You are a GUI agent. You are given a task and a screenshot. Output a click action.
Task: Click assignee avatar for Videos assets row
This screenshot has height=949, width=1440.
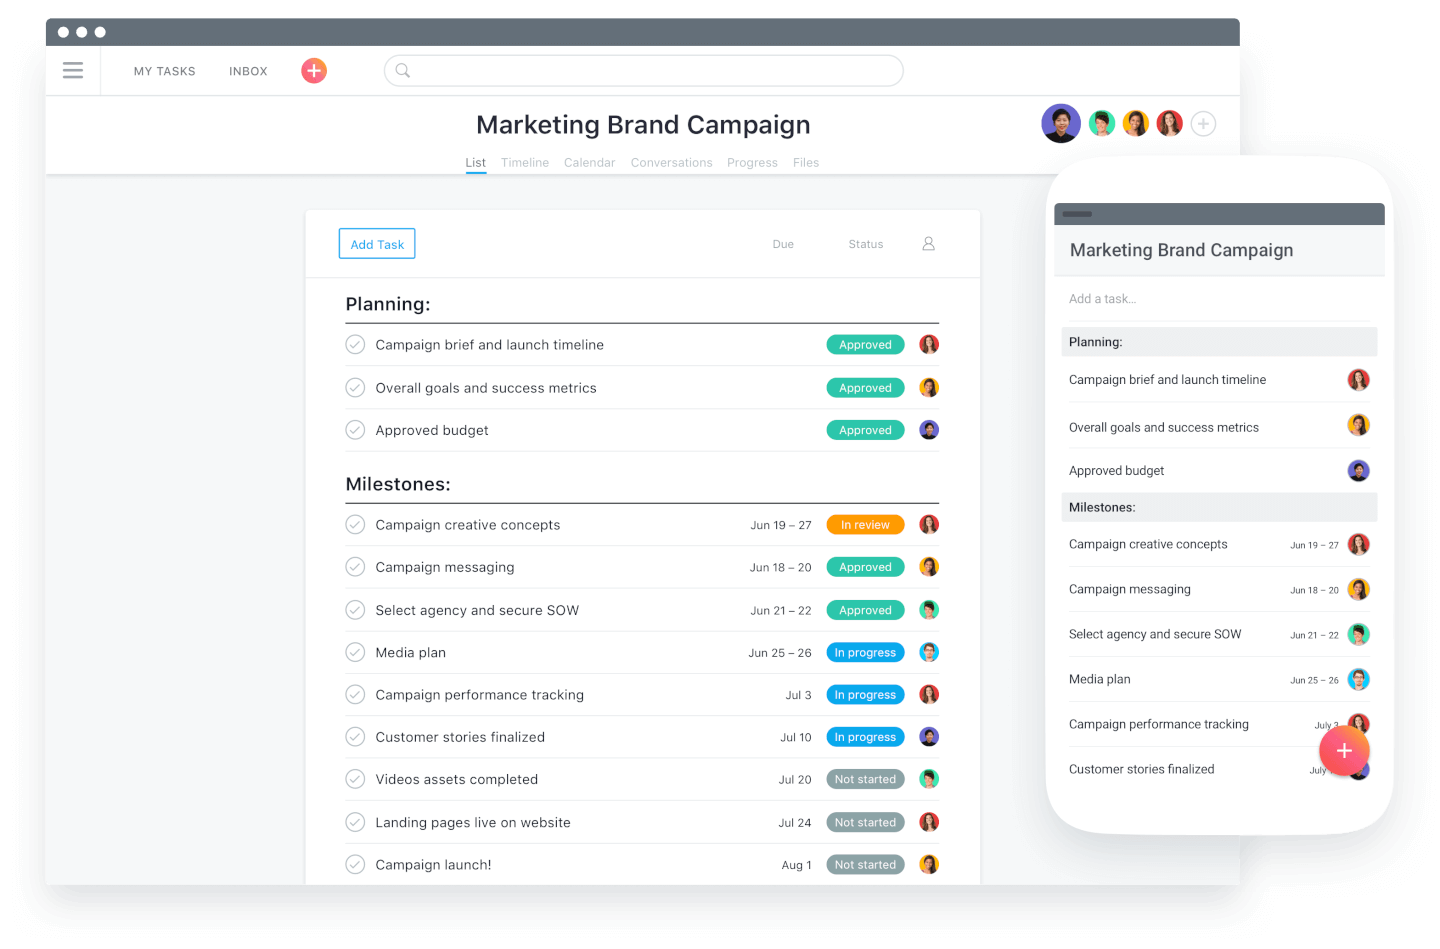(929, 779)
